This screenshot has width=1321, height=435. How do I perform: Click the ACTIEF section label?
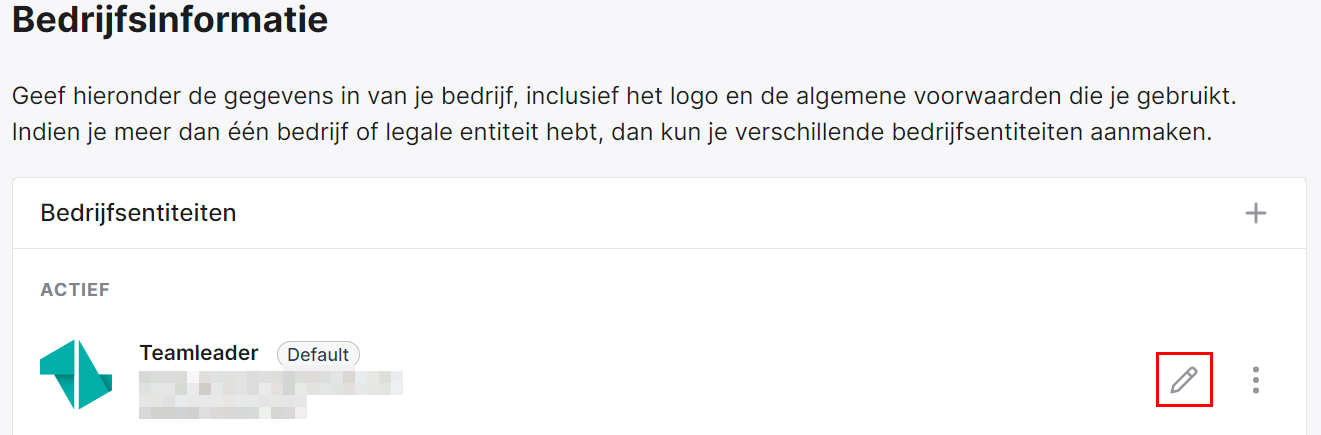[75, 290]
